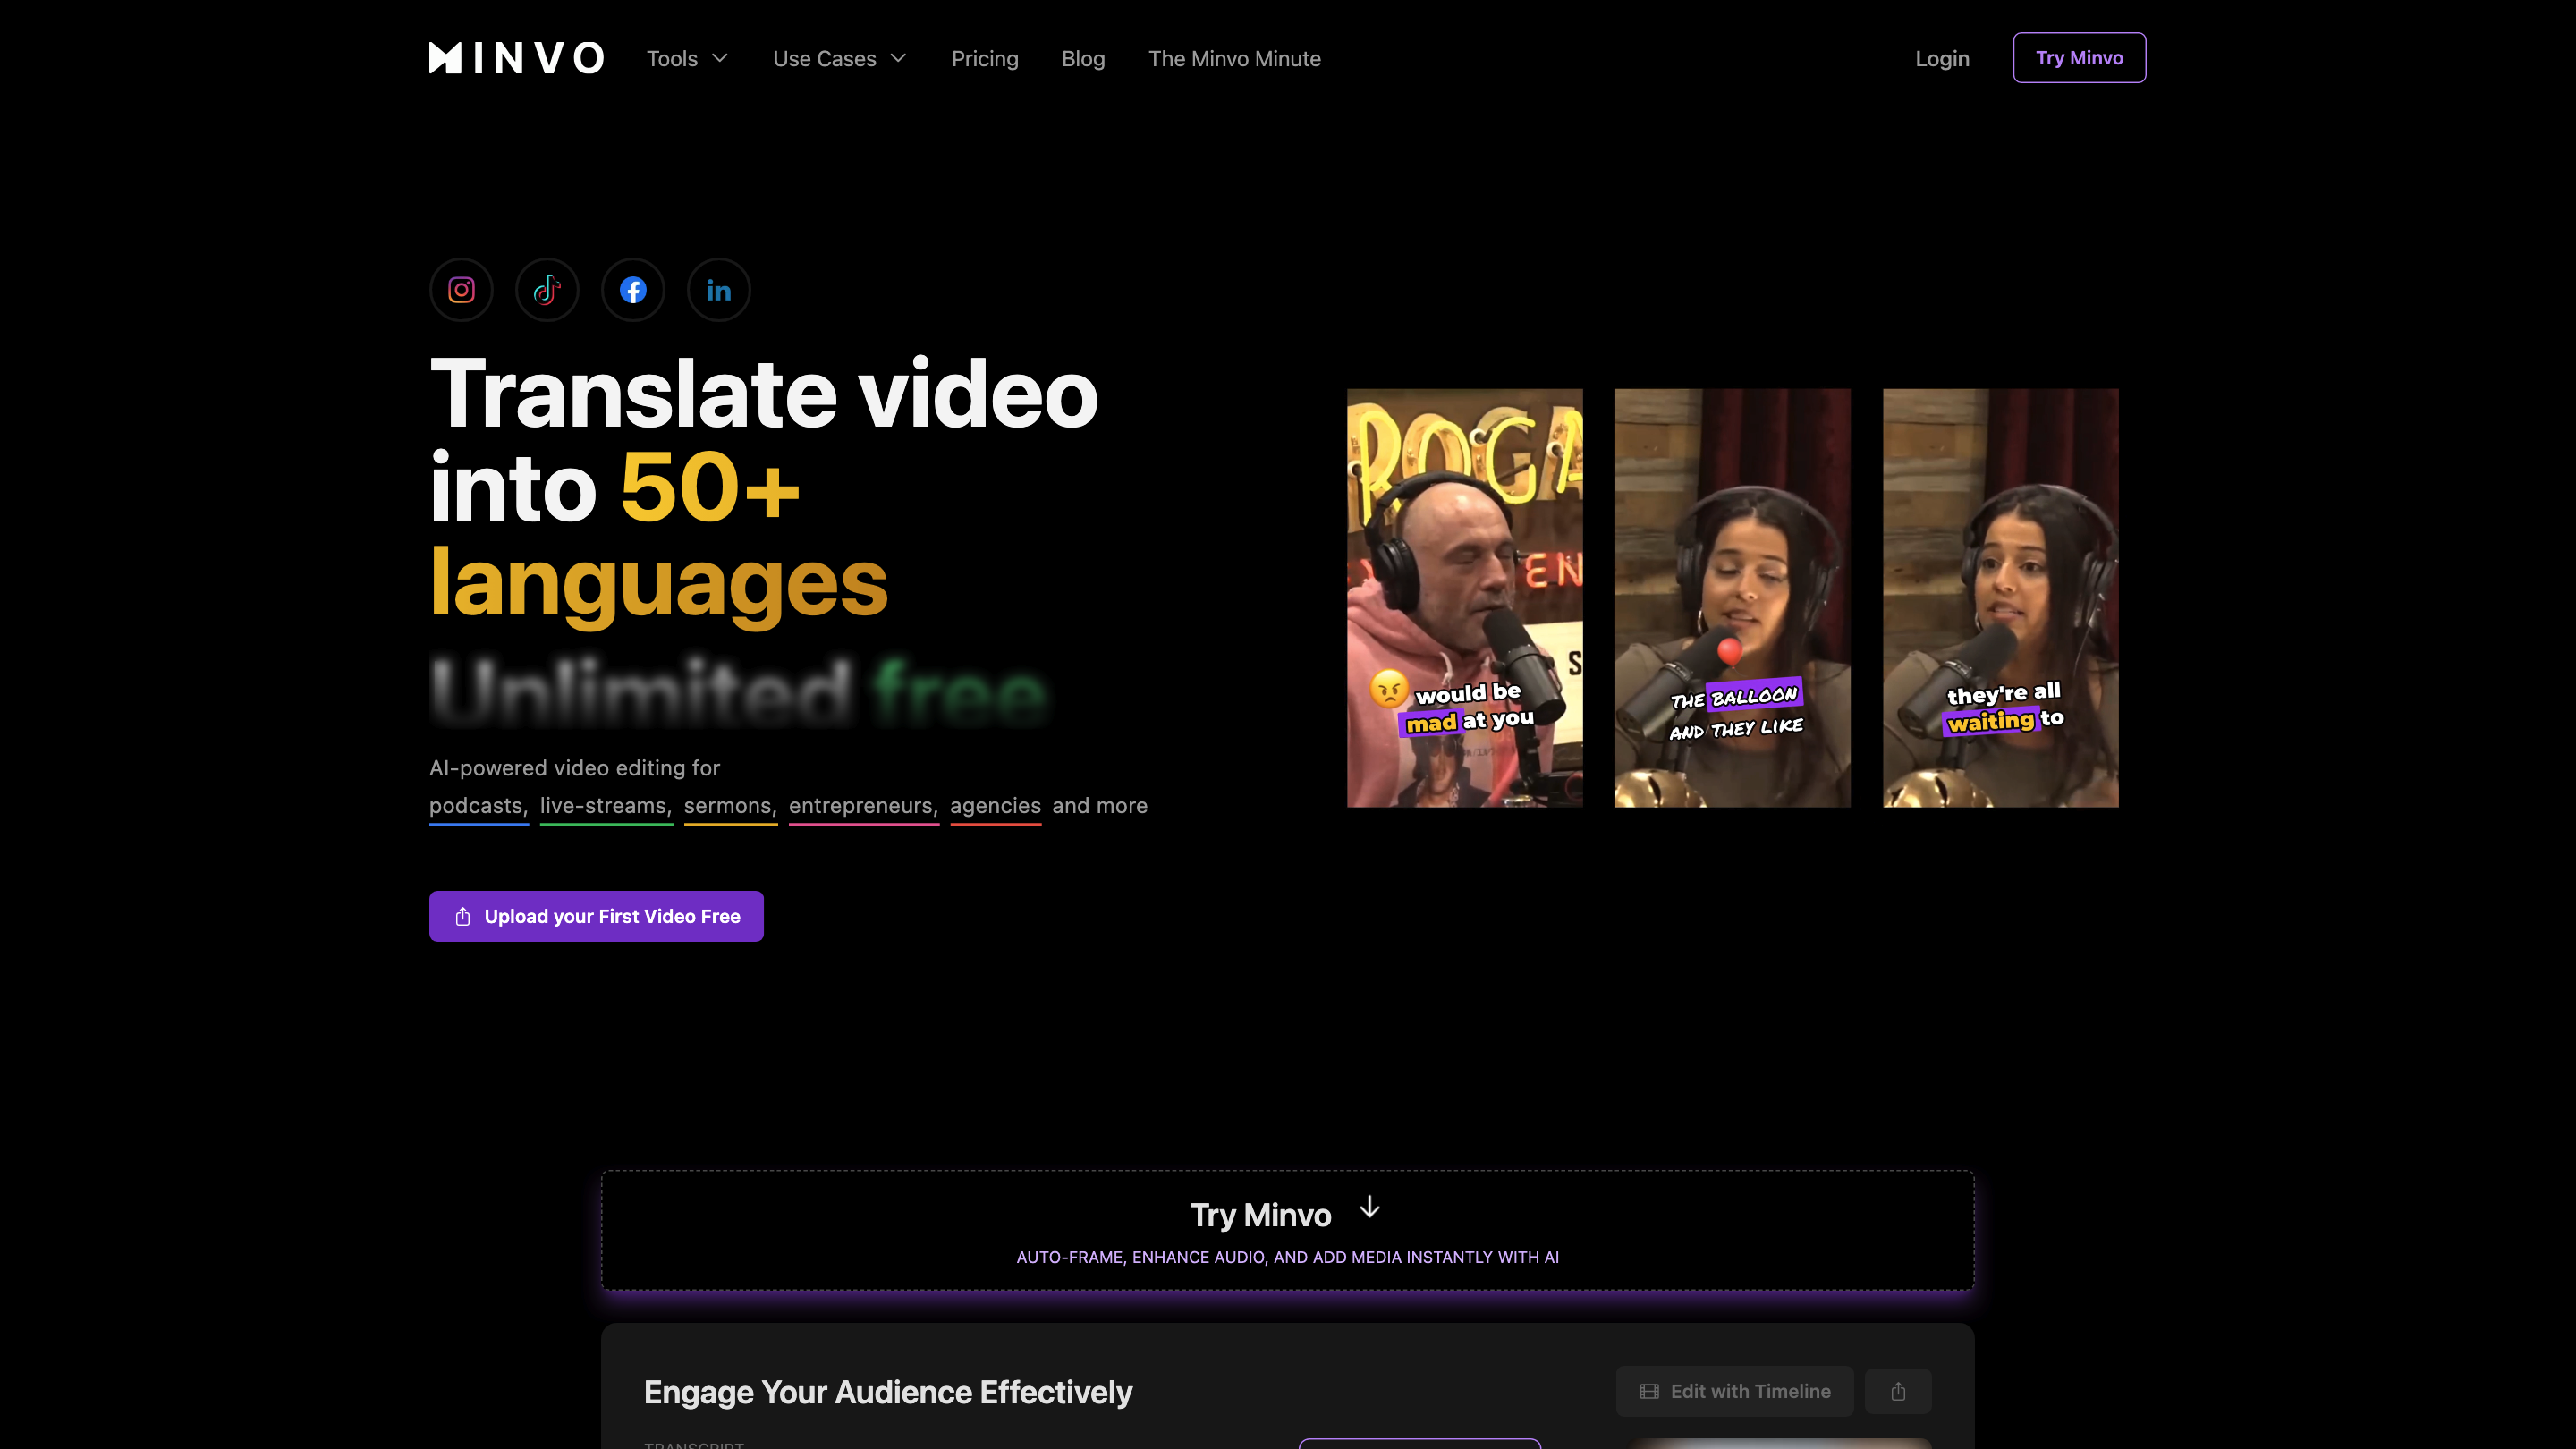Click the Facebook icon
This screenshot has width=2576, height=1449.
click(x=633, y=290)
